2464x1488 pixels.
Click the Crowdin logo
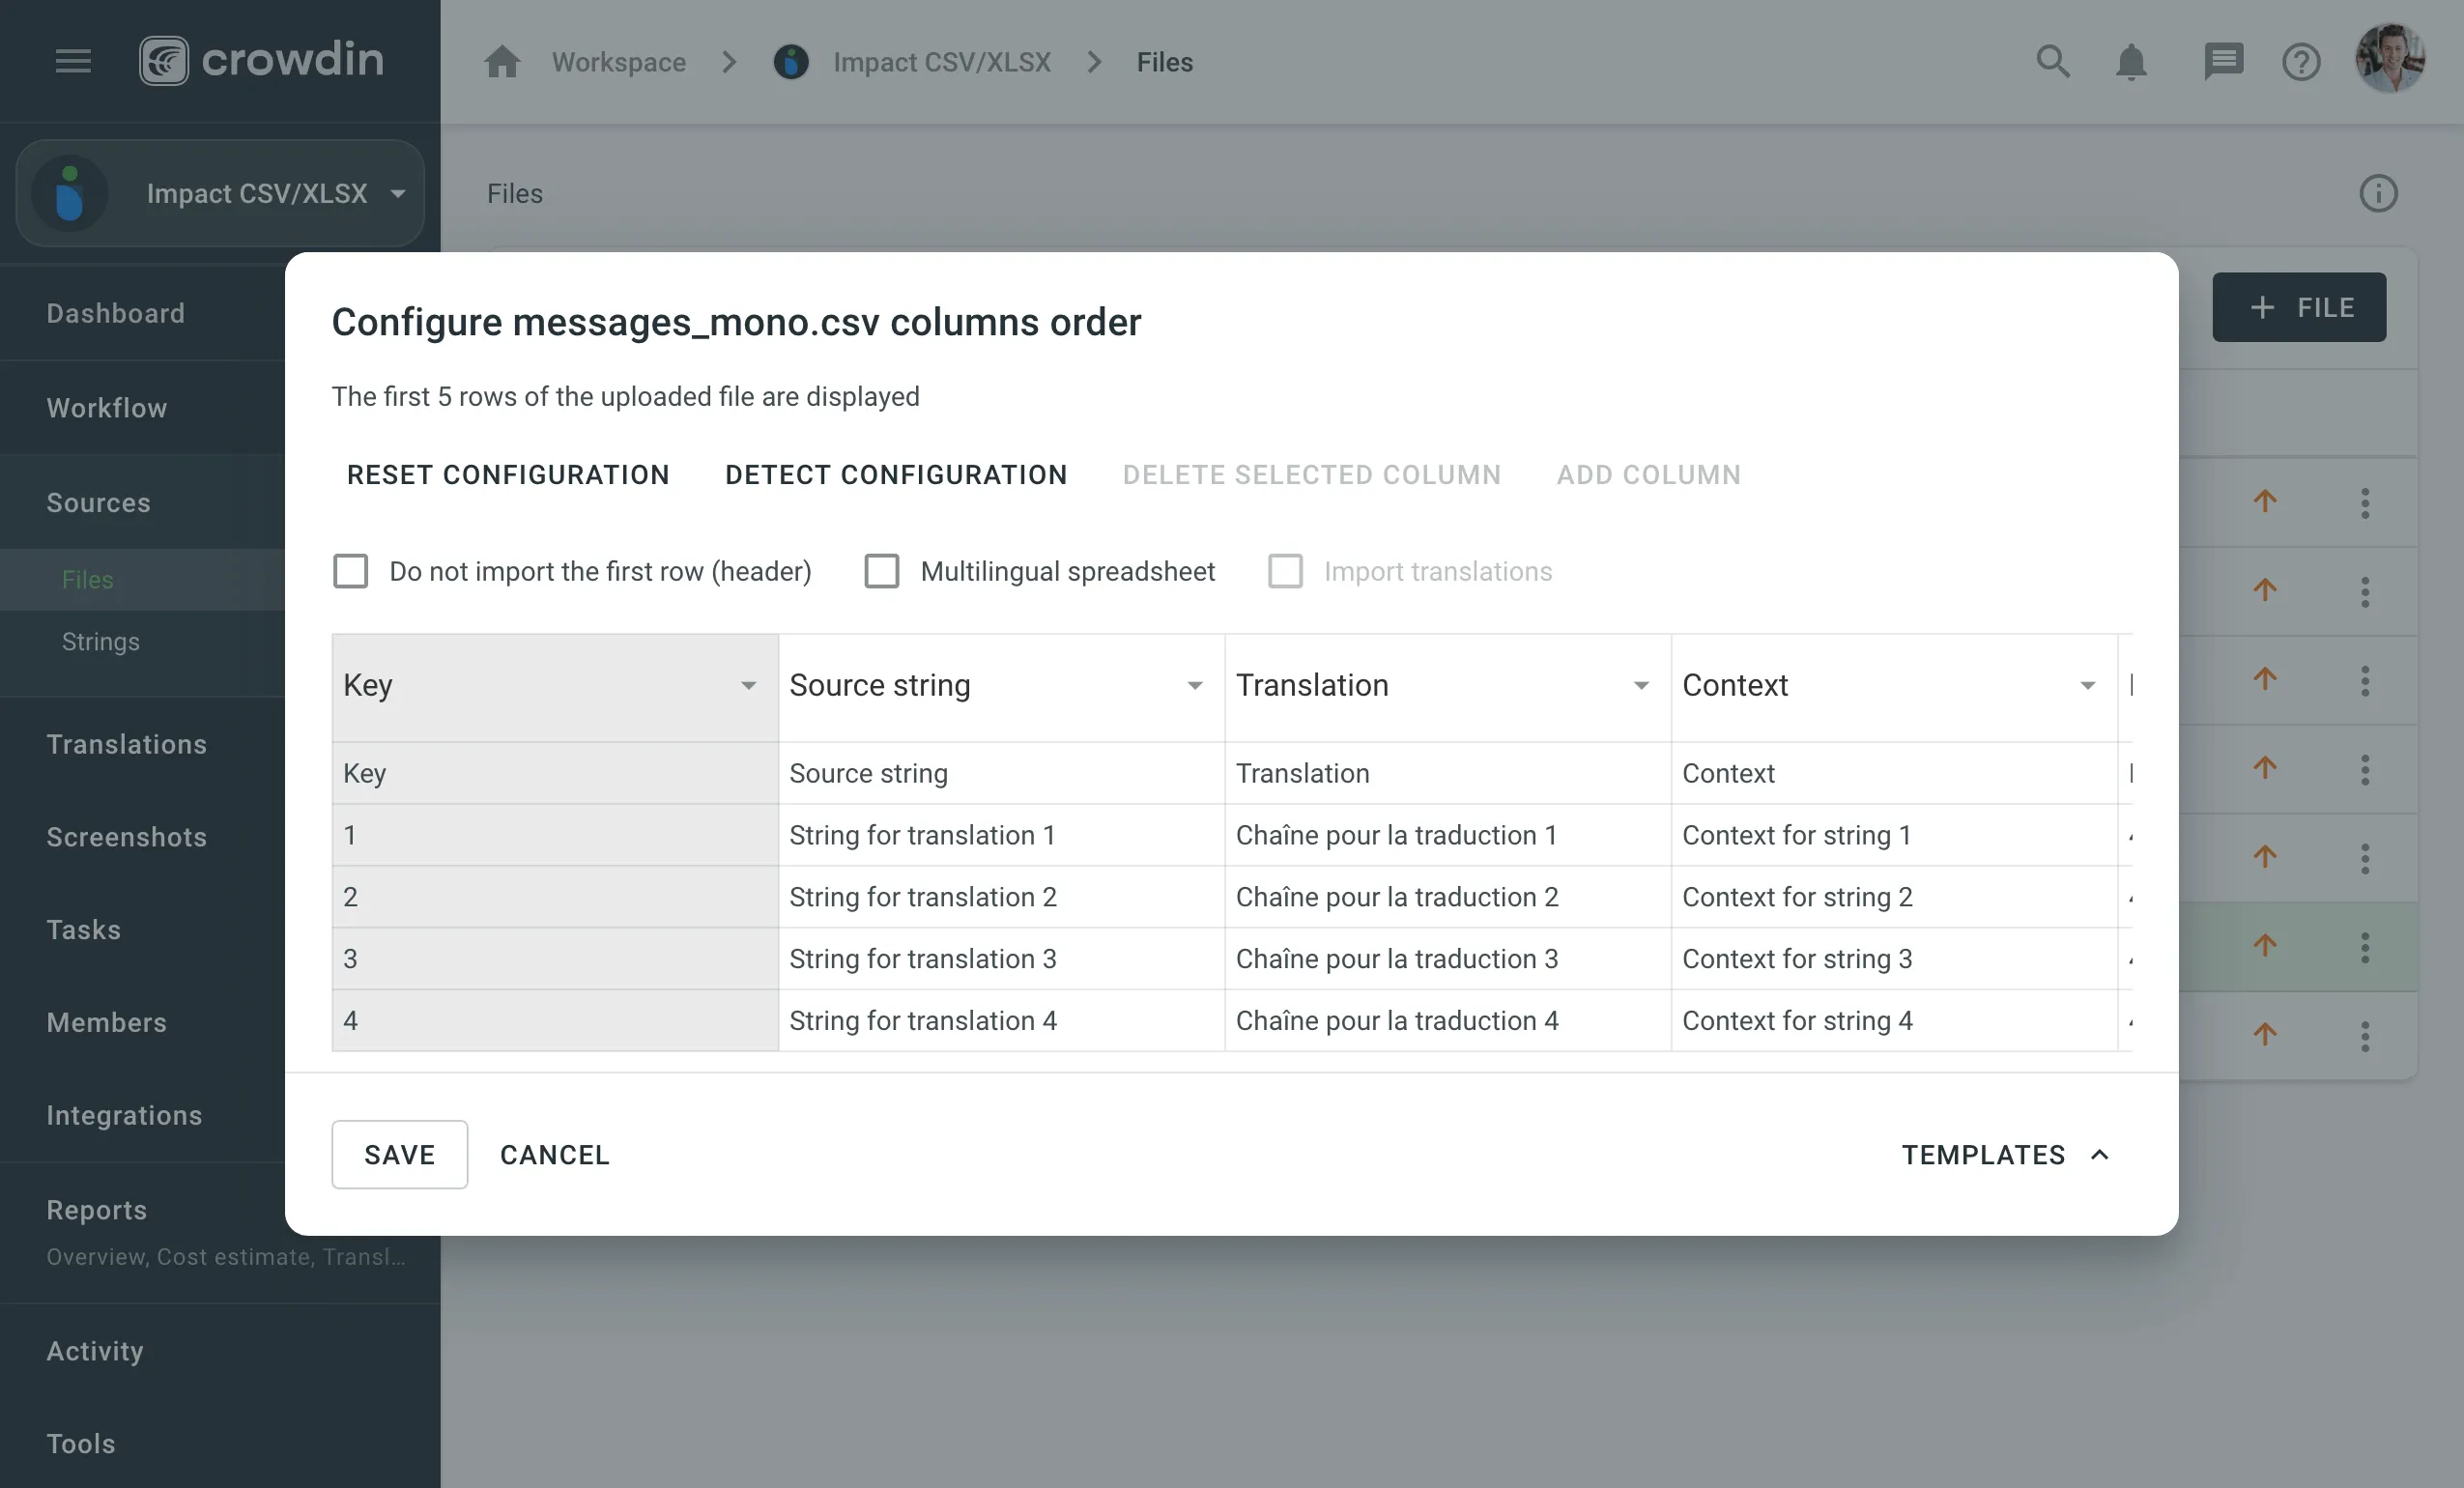[262, 61]
